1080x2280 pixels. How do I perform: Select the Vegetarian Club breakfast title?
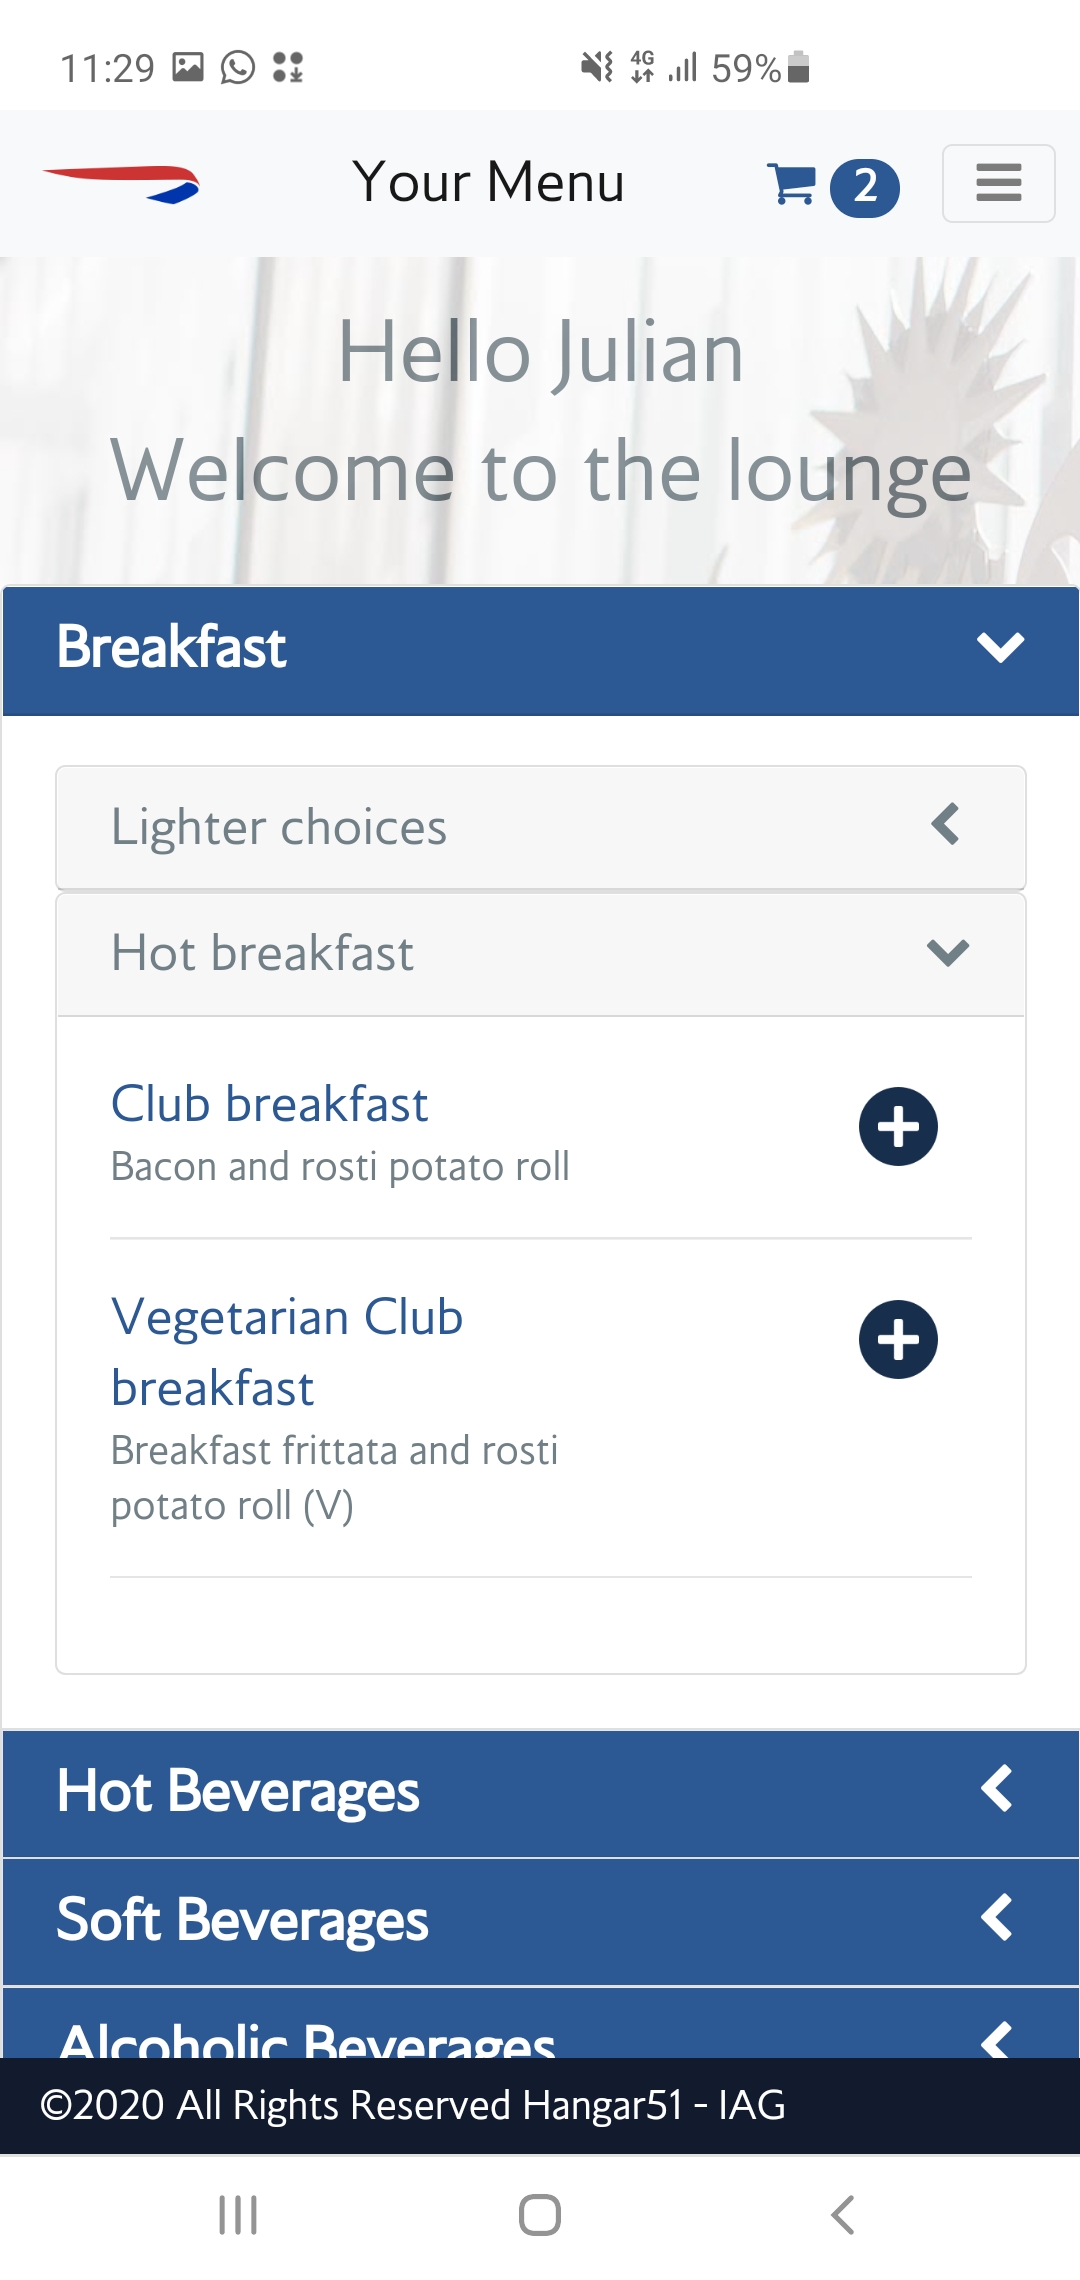click(287, 1351)
